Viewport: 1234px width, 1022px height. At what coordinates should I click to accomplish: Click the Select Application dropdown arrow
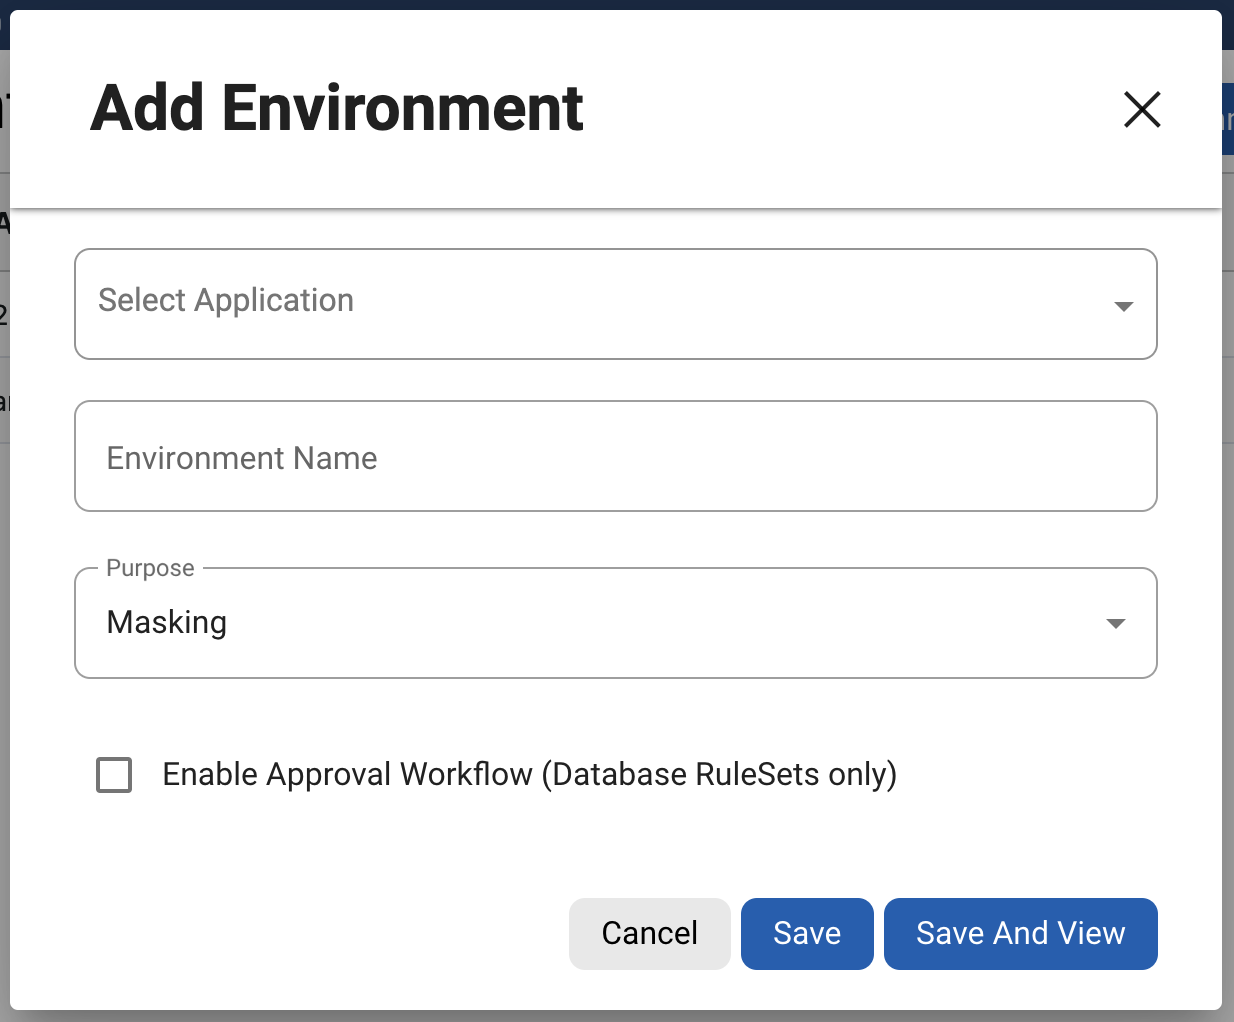point(1124,306)
